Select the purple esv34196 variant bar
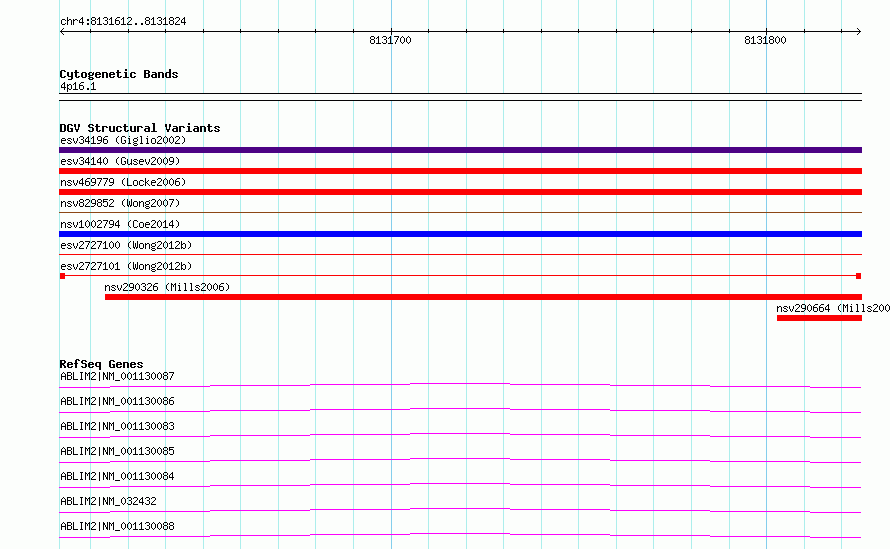890x549 pixels. 460,150
